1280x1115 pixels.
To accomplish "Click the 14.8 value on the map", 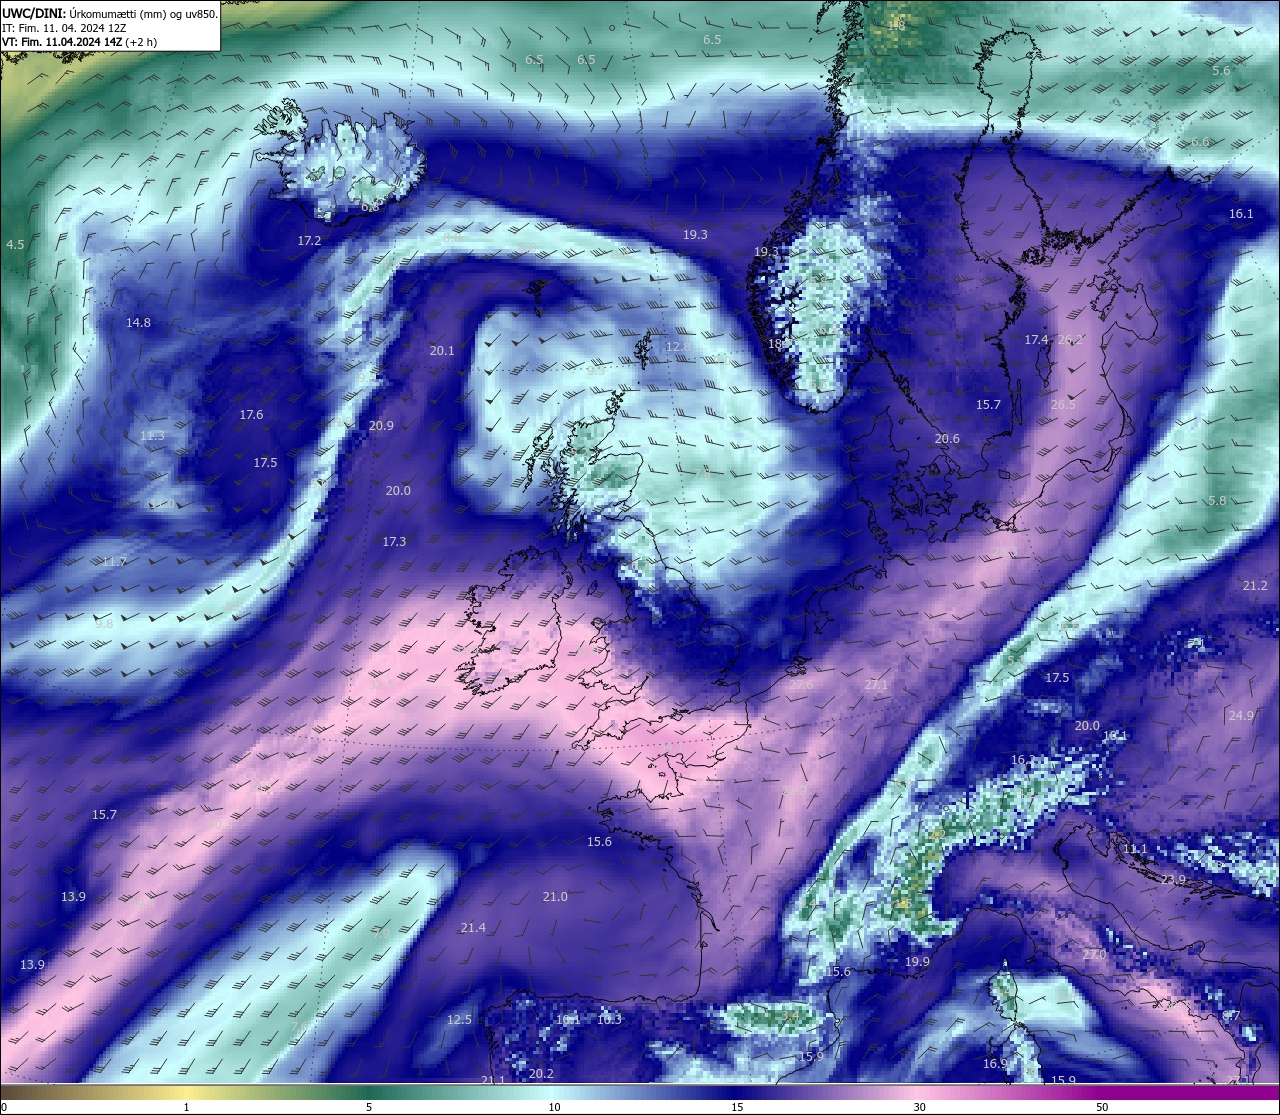I will (138, 323).
